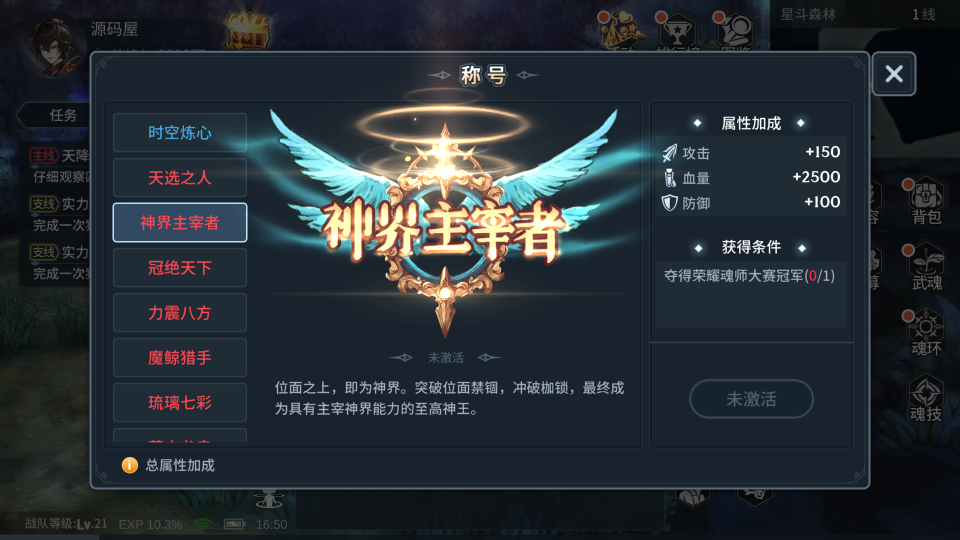Click the 未激活 activation button
The height and width of the screenshot is (540, 960).
[x=751, y=399]
